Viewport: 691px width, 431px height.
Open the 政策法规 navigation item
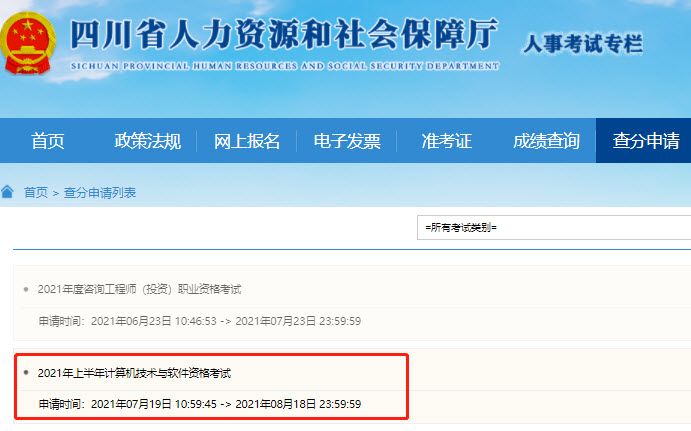pos(148,141)
